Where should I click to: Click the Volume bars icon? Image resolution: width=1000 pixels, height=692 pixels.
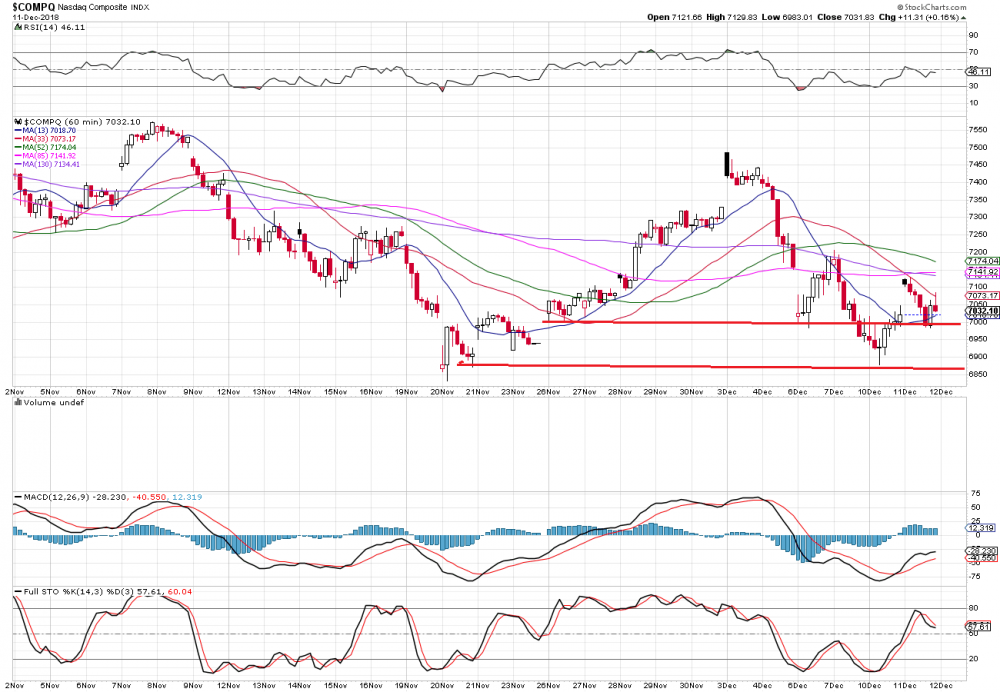[15, 403]
